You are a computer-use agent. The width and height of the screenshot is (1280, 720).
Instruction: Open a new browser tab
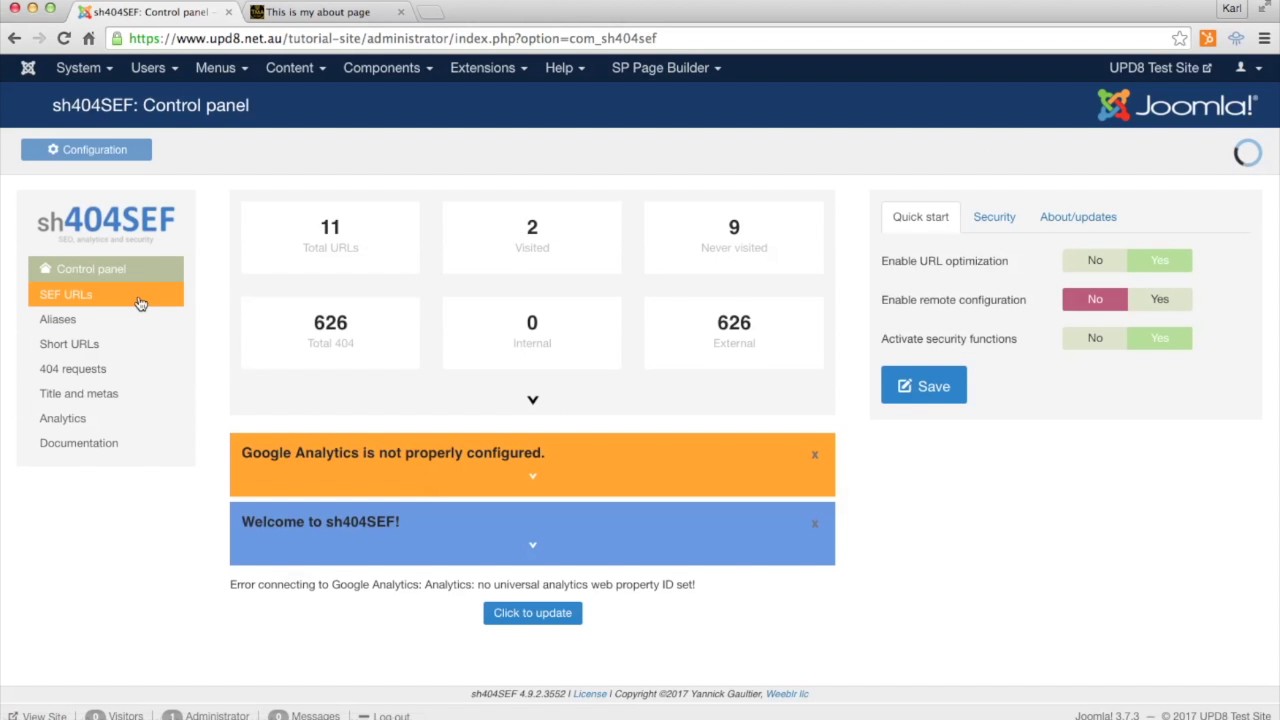pos(430,12)
